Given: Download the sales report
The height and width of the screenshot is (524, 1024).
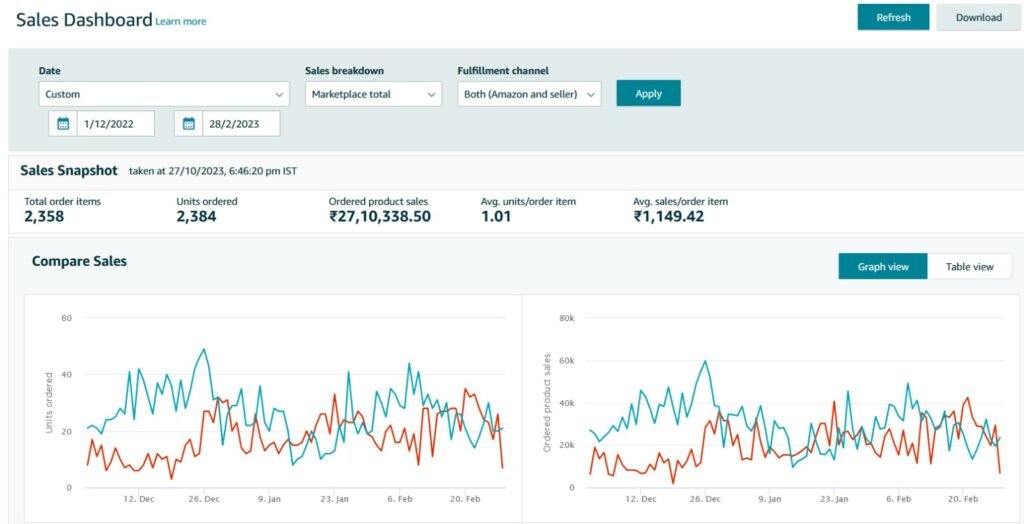Looking at the screenshot, I should point(979,18).
